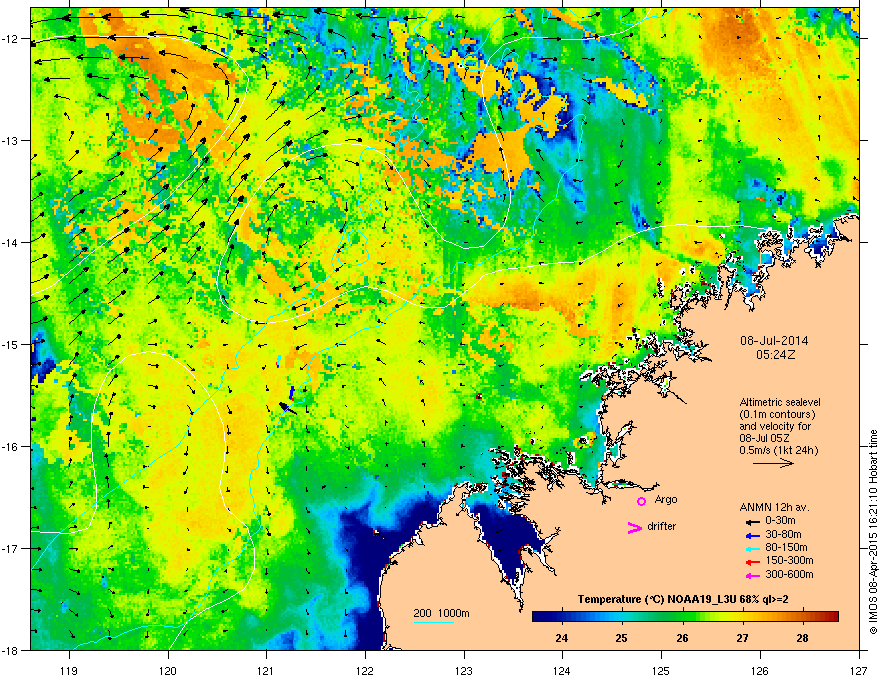Click the date label 08-Jul-2014

tap(774, 341)
